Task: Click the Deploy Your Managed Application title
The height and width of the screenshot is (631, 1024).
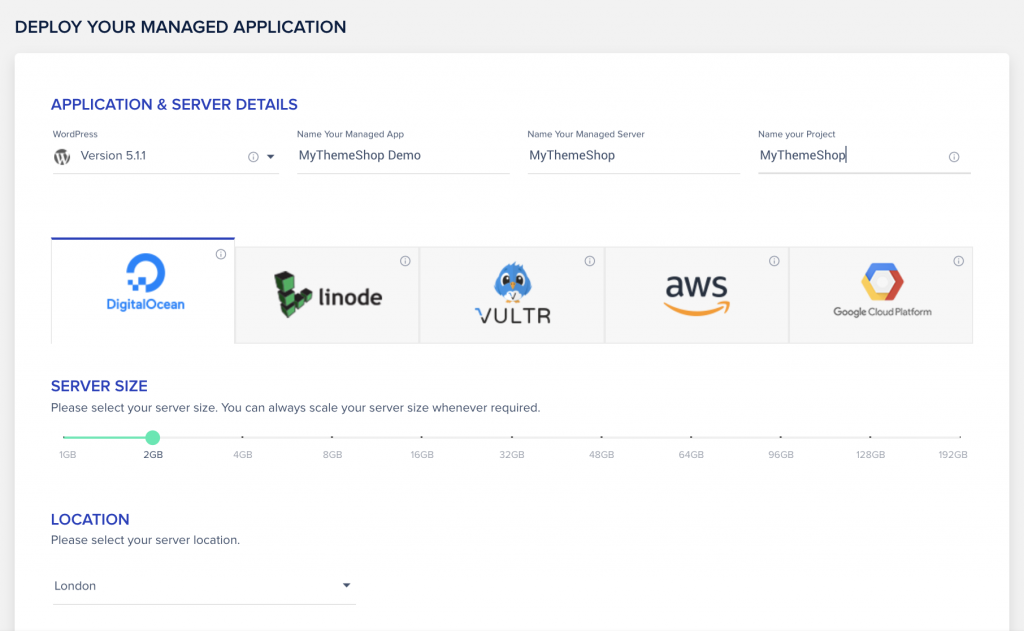Action: coord(180,27)
